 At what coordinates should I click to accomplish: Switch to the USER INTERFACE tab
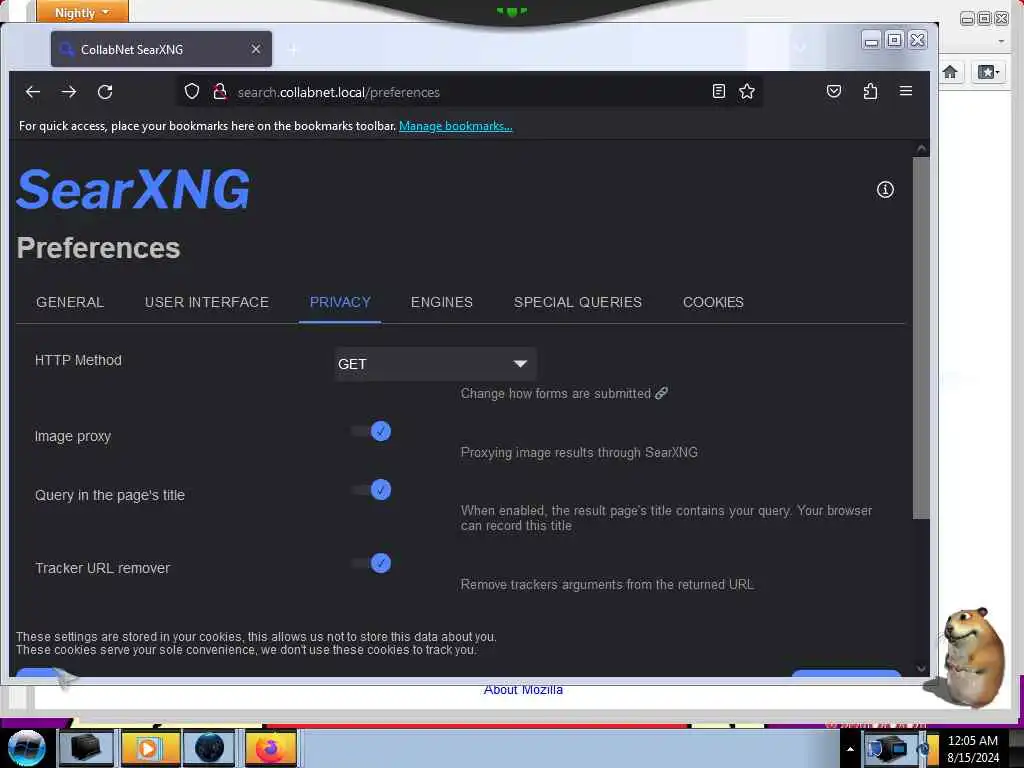point(206,302)
